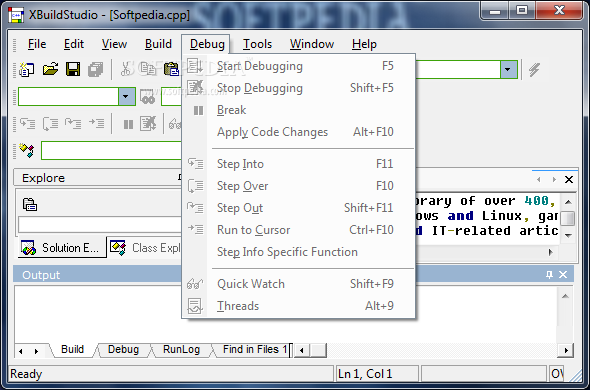The height and width of the screenshot is (390, 590).
Task: Open the Help menu
Action: pyautogui.click(x=364, y=44)
